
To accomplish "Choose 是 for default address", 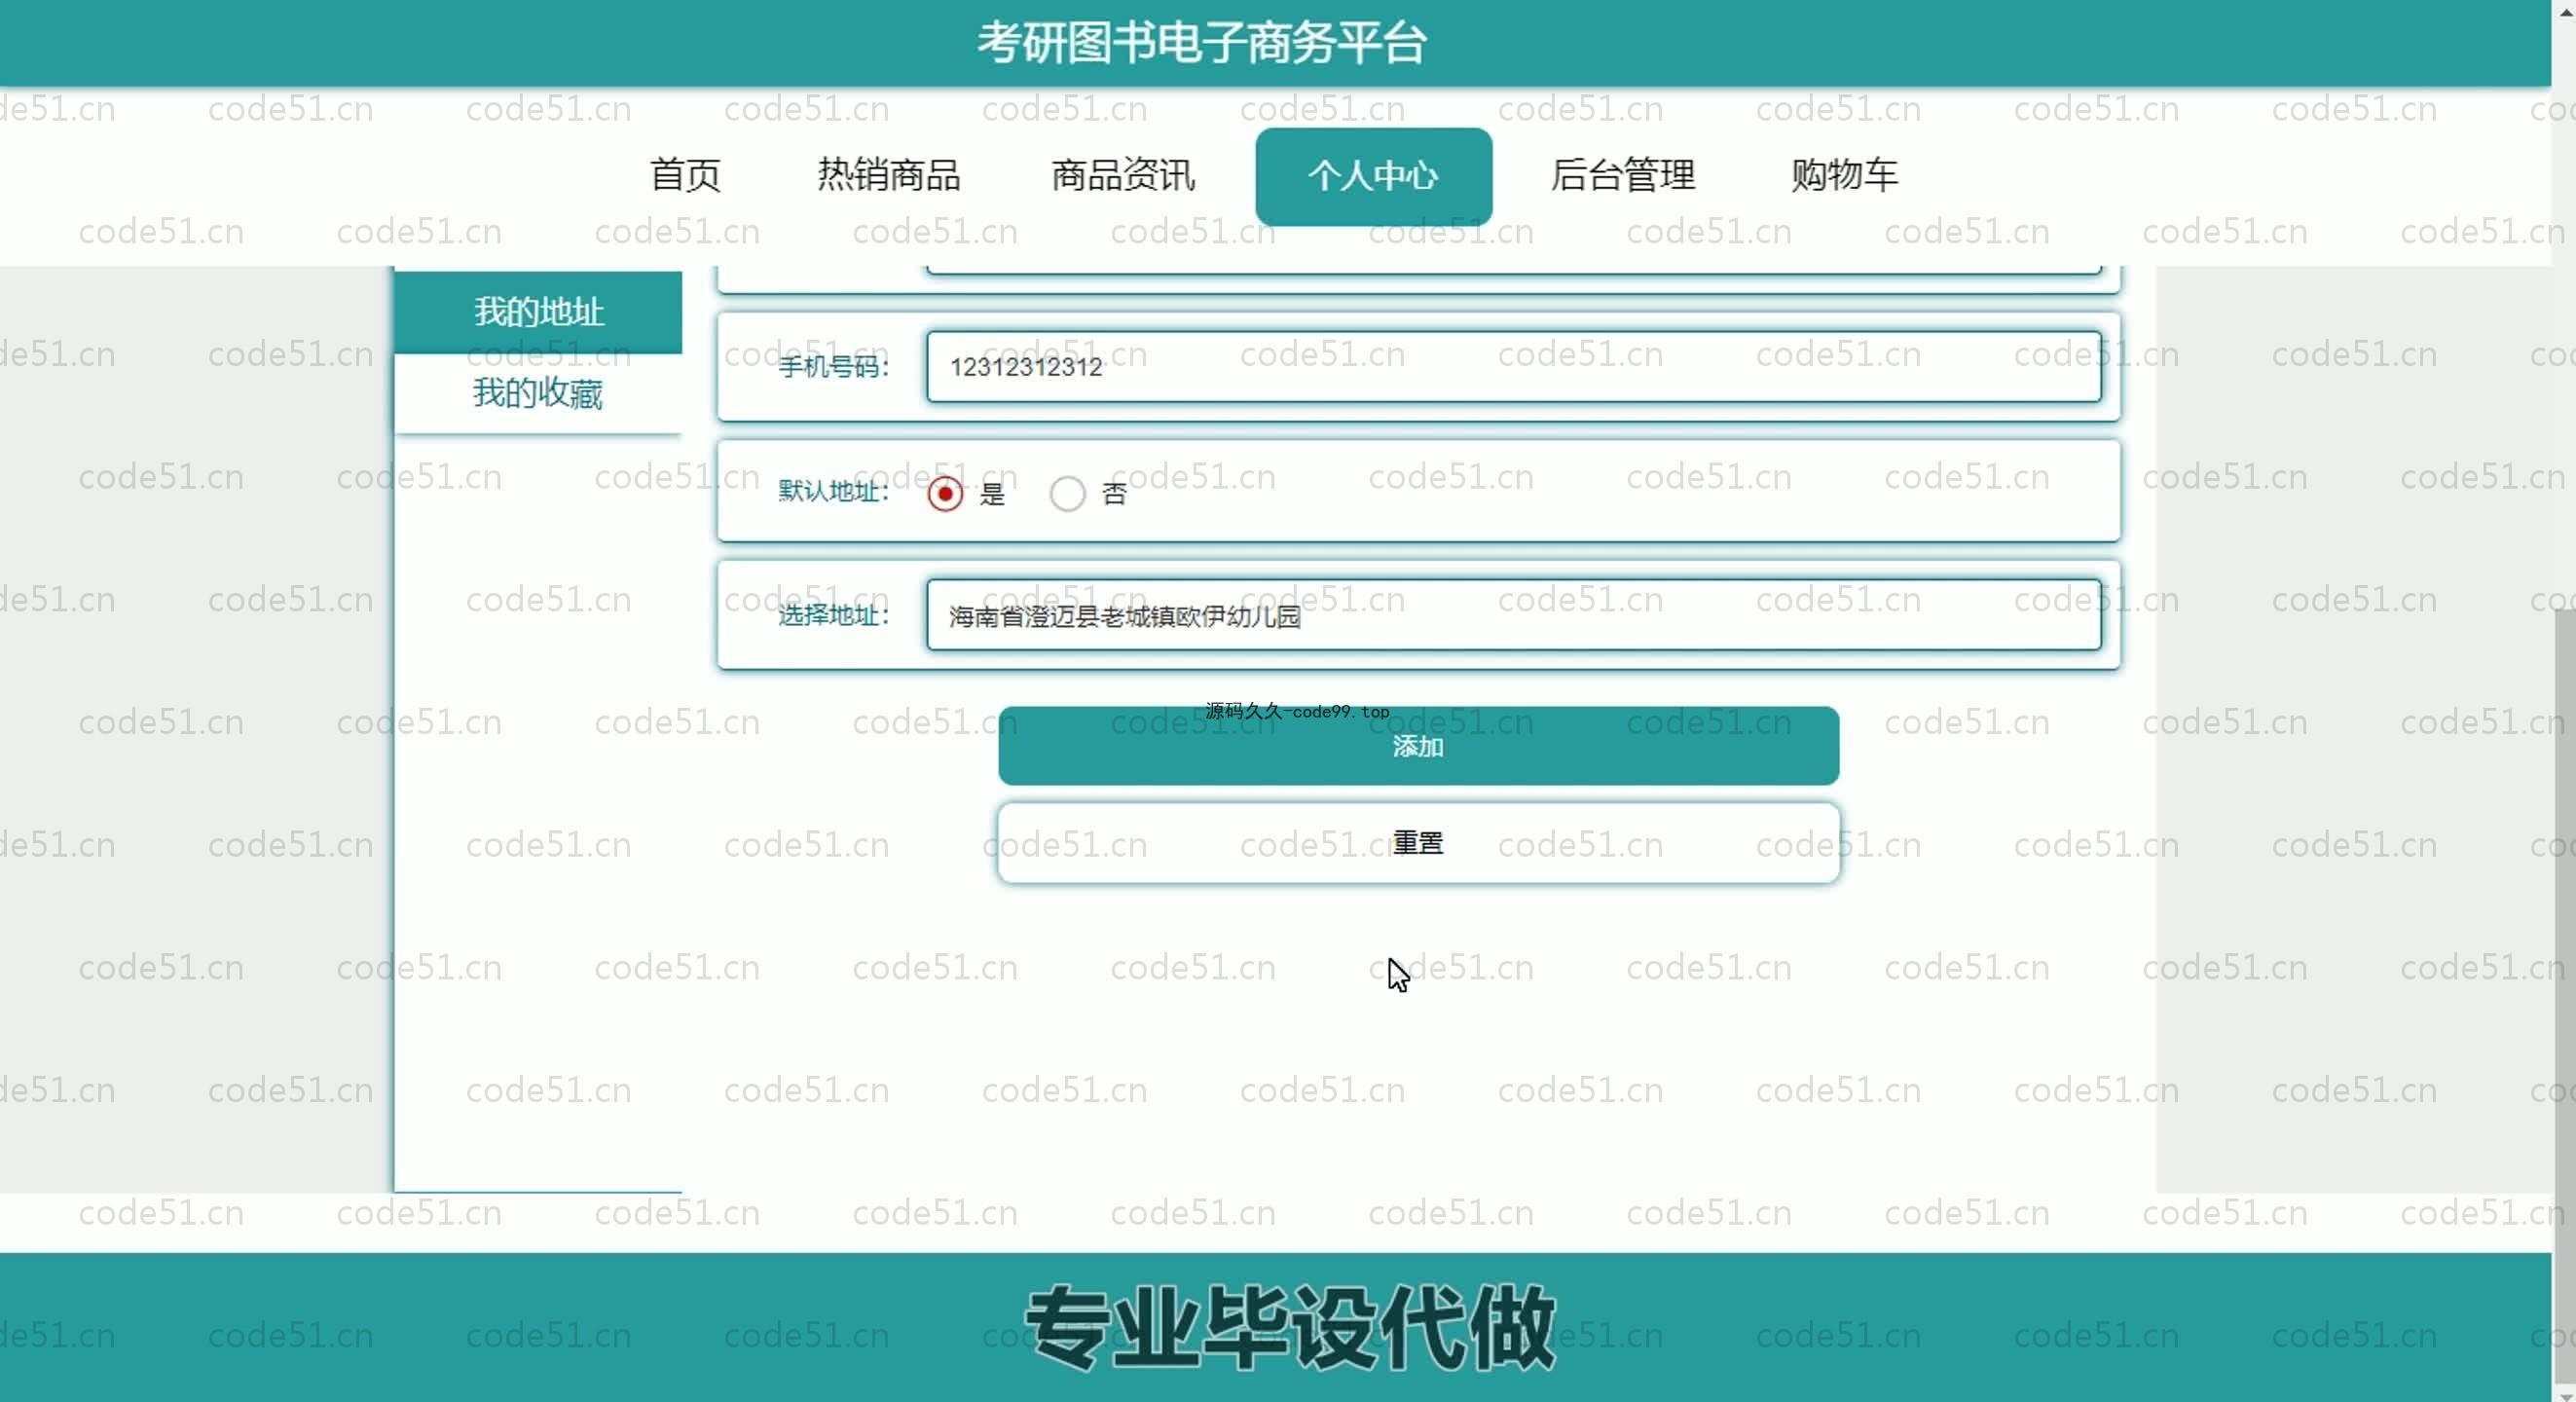I will (x=944, y=494).
